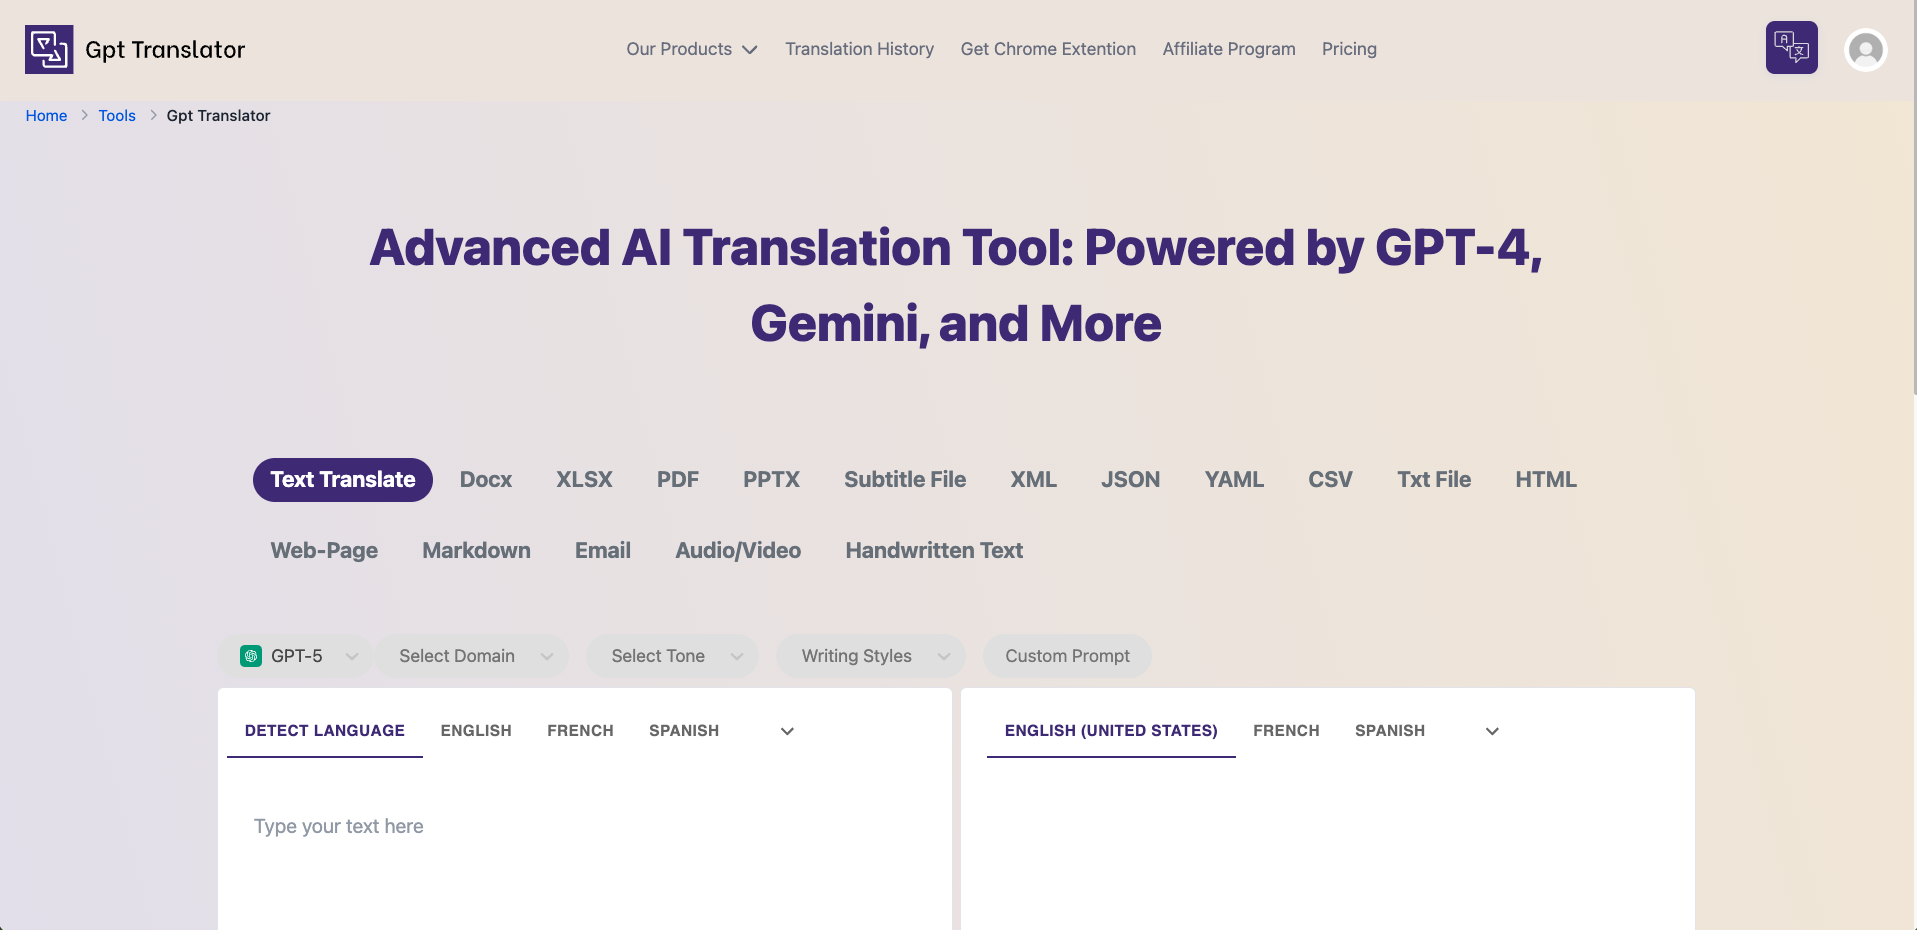
Task: Switch to the CSV tab
Action: click(1330, 480)
